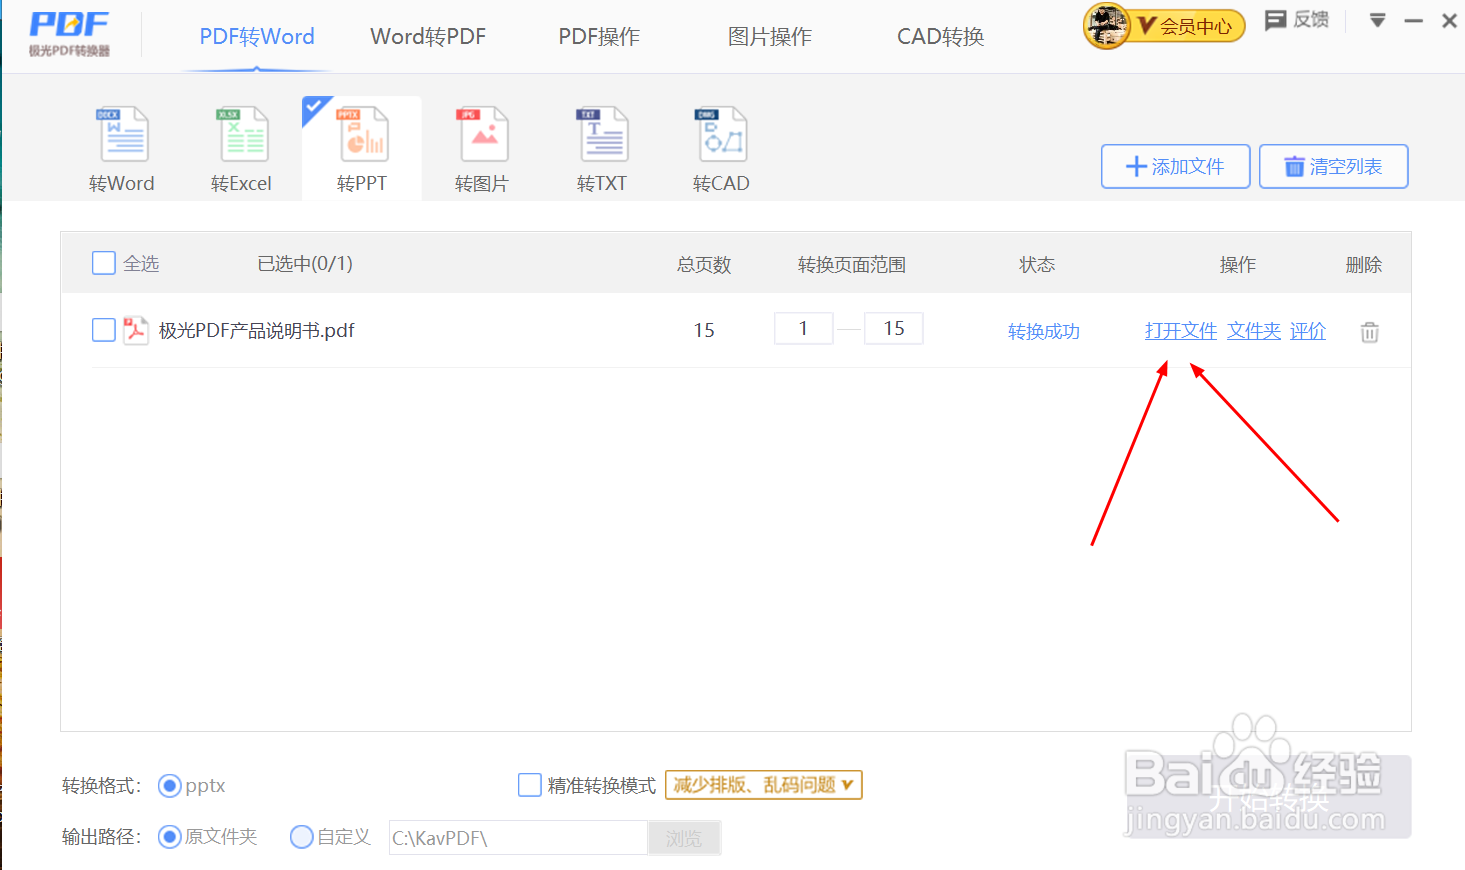Click the end page range field
The image size is (1465, 870).
tap(894, 328)
